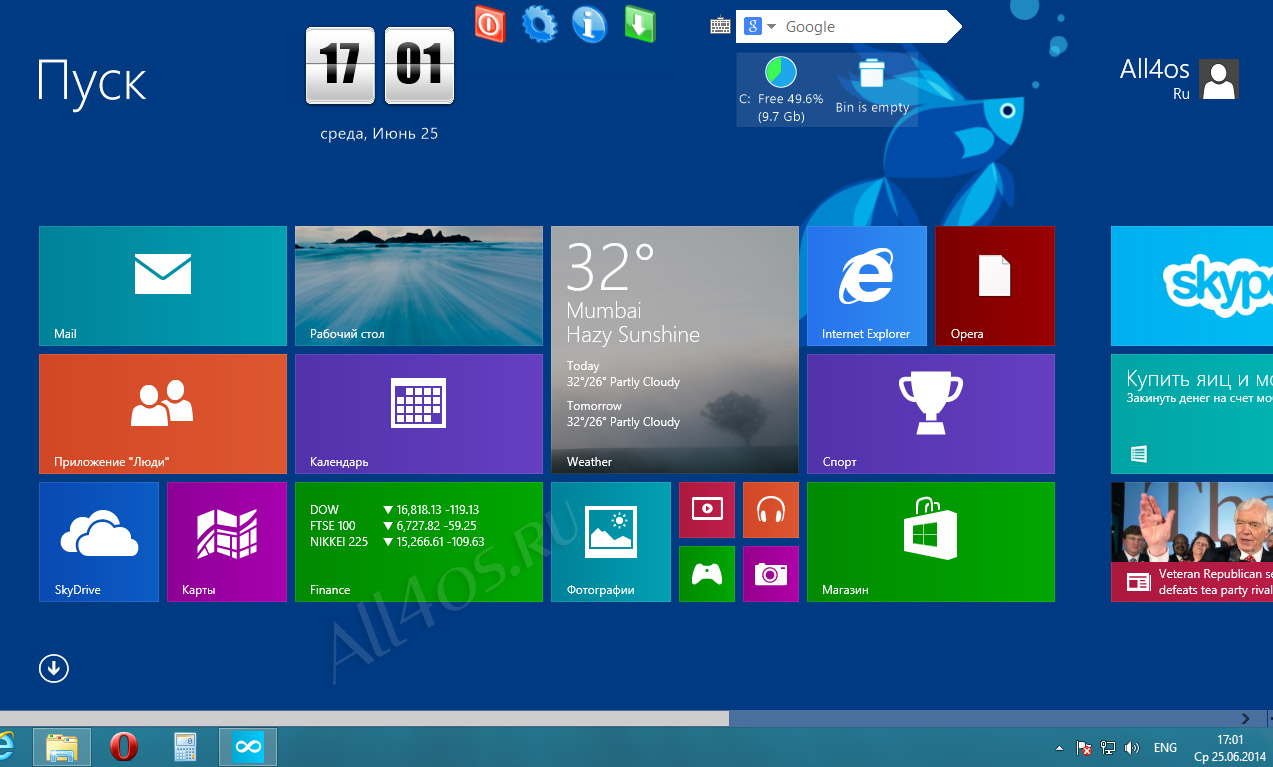Open Calculator from the taskbar
The width and height of the screenshot is (1273, 767).
click(x=186, y=747)
